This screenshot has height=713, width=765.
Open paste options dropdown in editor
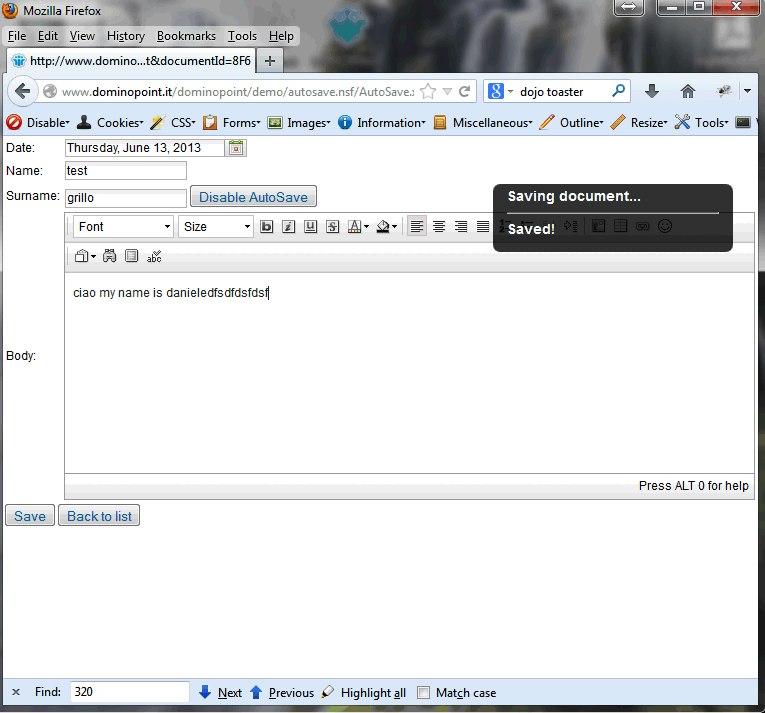coord(85,256)
